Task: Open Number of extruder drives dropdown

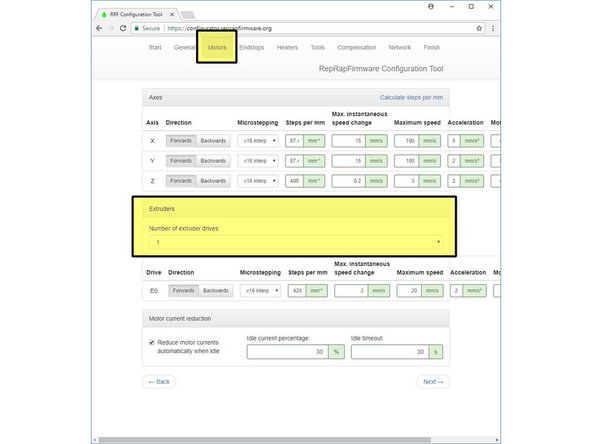Action: [x=296, y=242]
